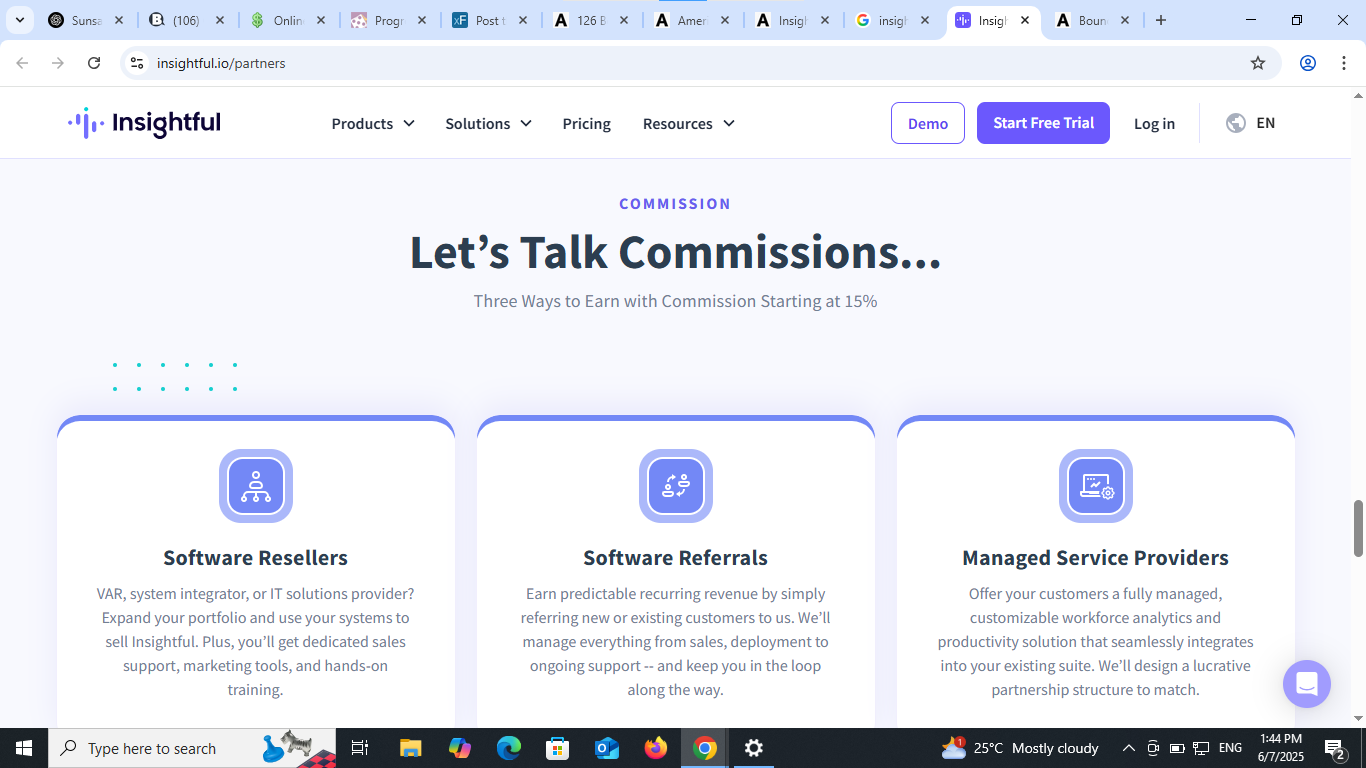Screen dimensions: 1366x768
Task: Open the Chrome profile icon
Action: click(x=1308, y=63)
